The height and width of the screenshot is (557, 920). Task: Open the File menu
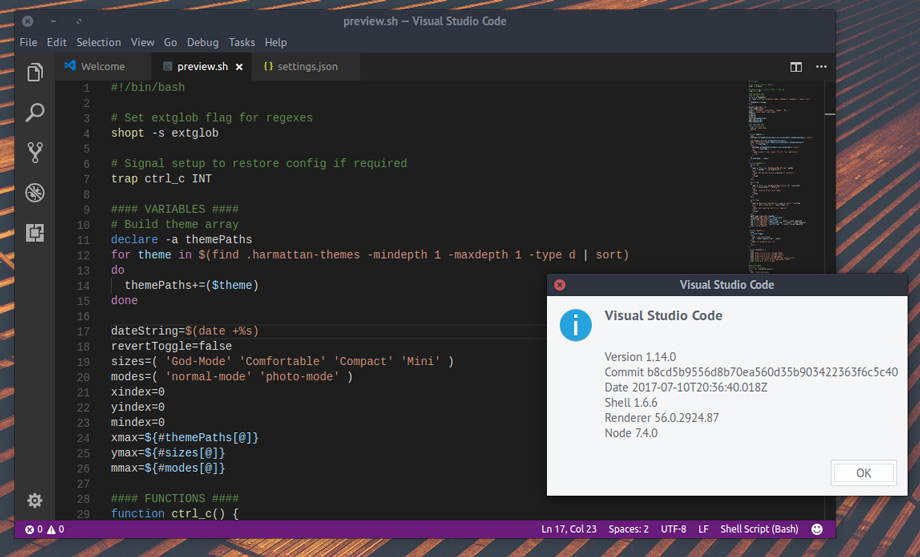point(28,42)
